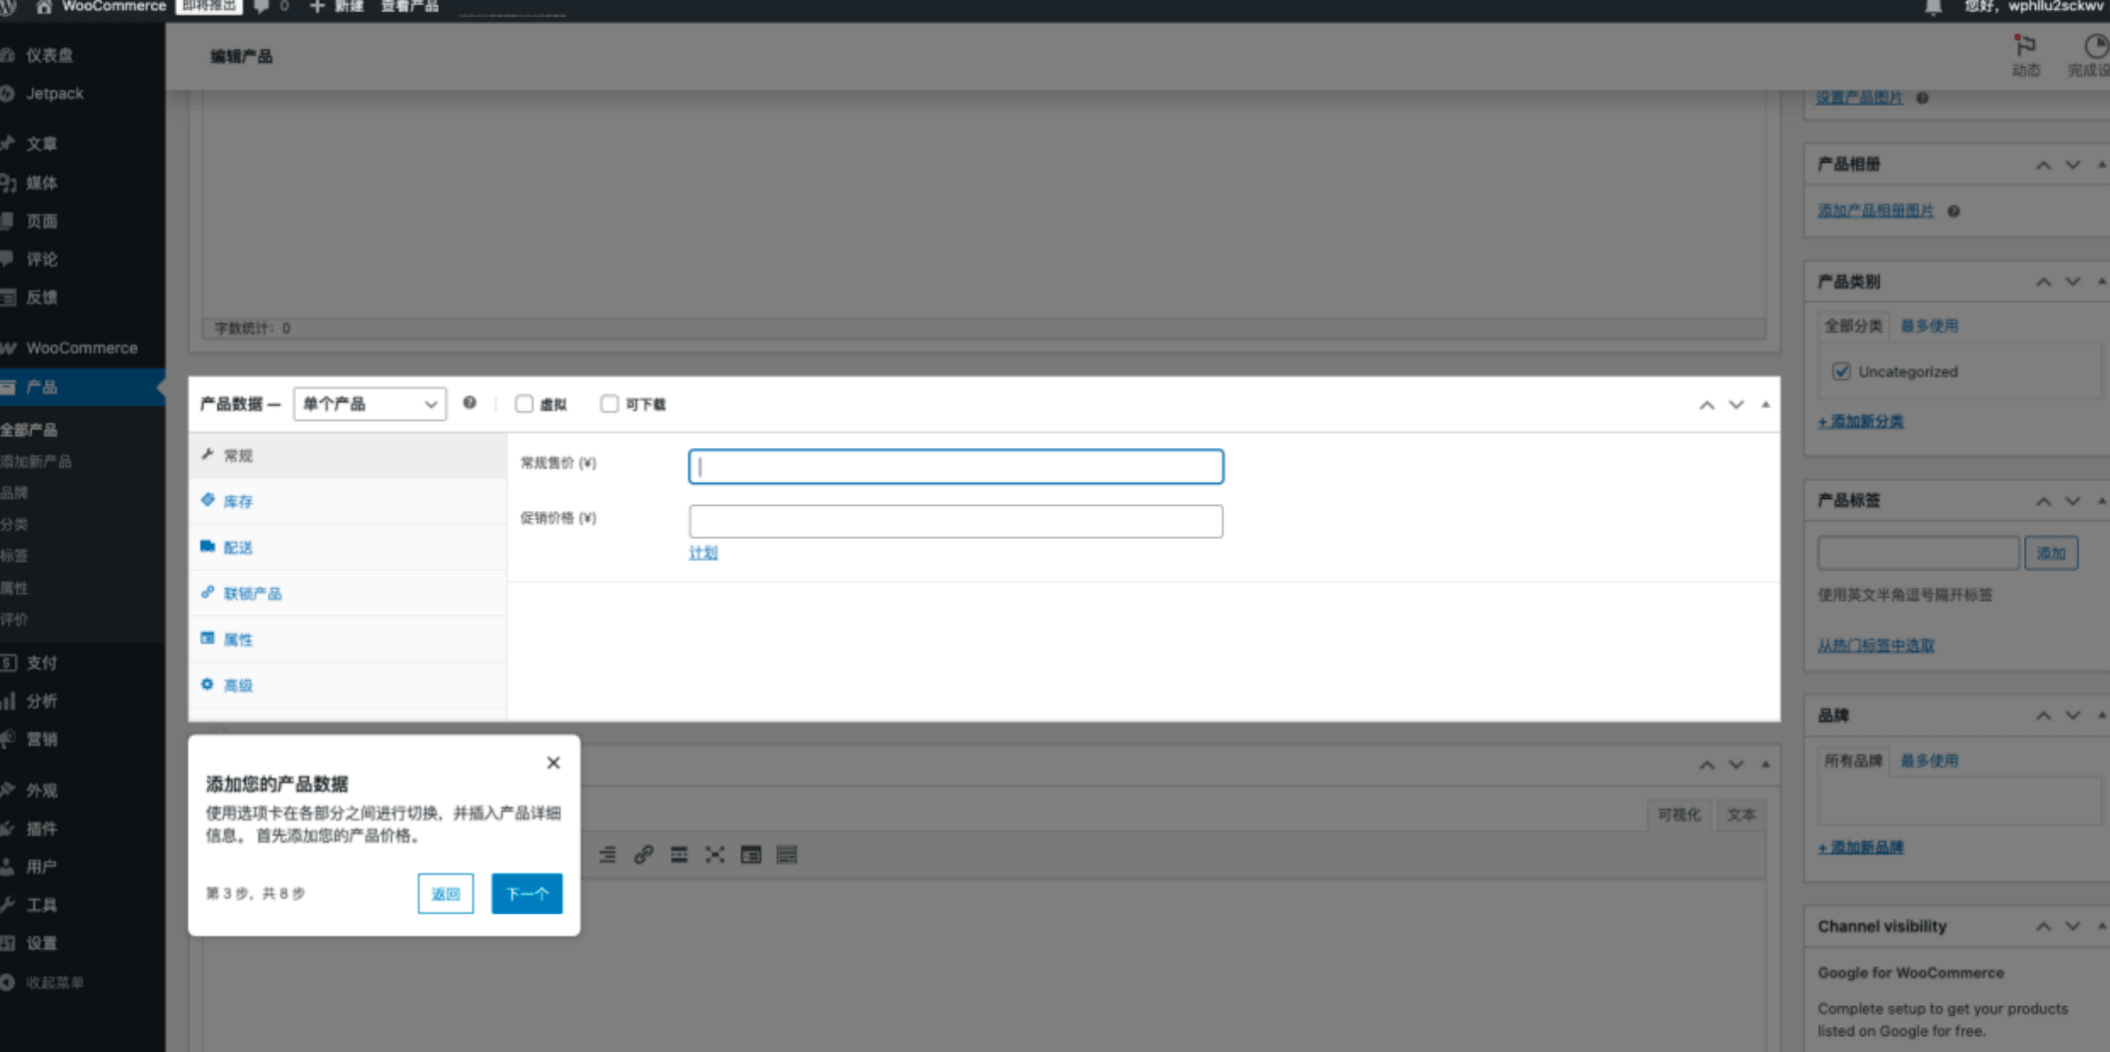Click the Schedule link under sale price
Screen dimensions: 2110x1052
(703, 553)
